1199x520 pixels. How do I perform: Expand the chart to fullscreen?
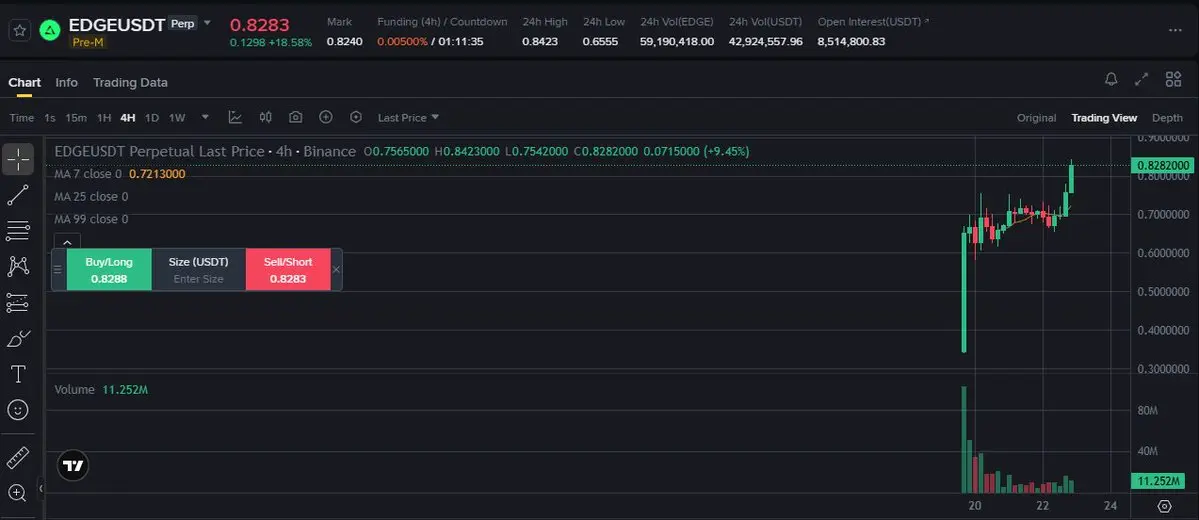pos(1142,79)
